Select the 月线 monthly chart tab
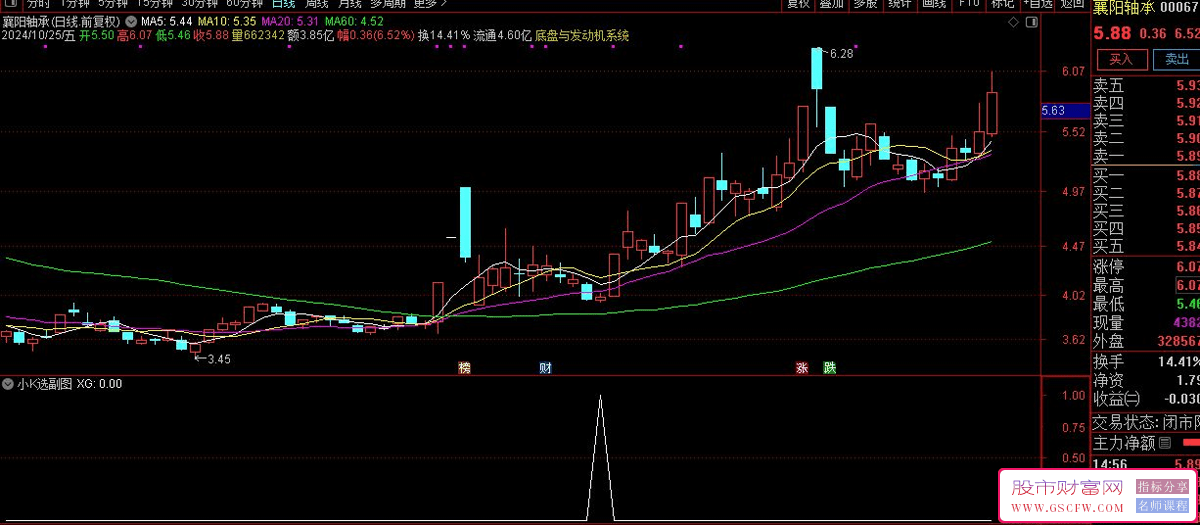The width and height of the screenshot is (1200, 525). click(x=350, y=3)
